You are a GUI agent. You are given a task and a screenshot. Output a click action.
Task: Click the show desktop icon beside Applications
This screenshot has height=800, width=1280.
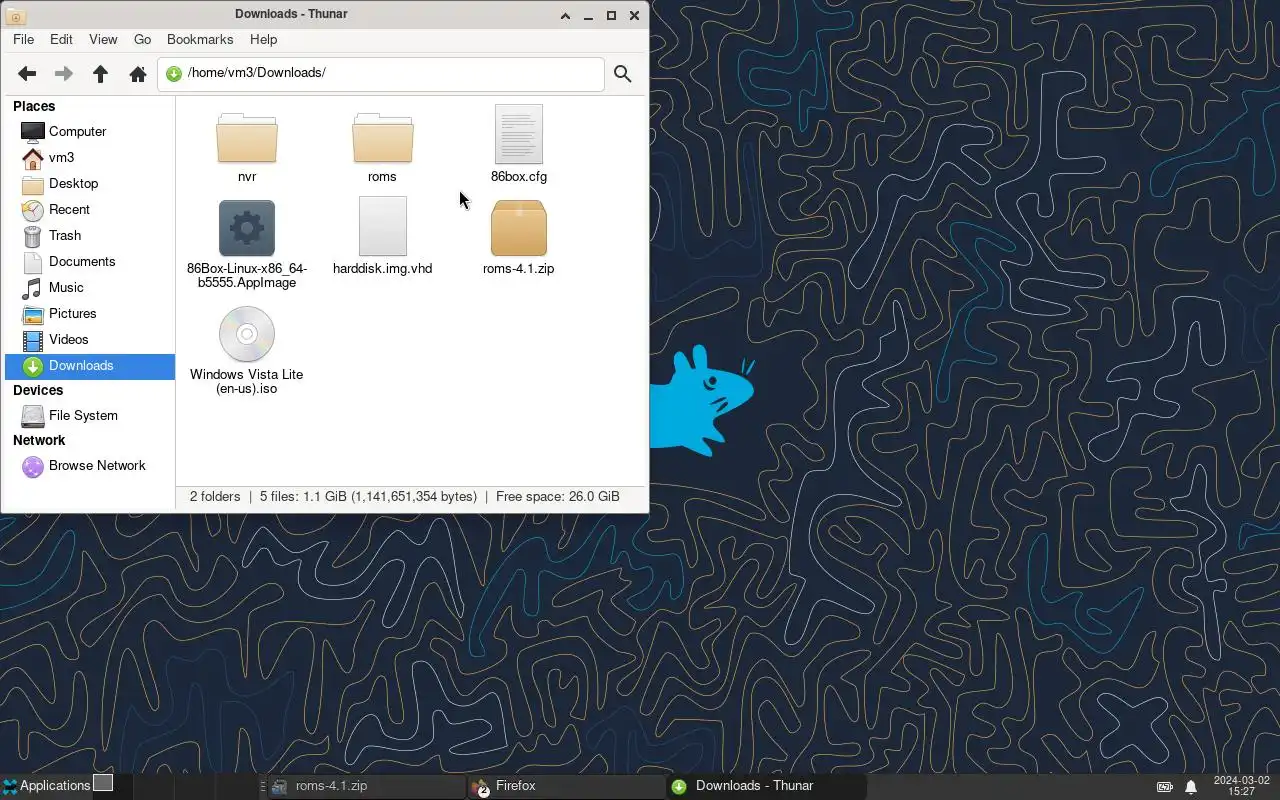tap(103, 783)
